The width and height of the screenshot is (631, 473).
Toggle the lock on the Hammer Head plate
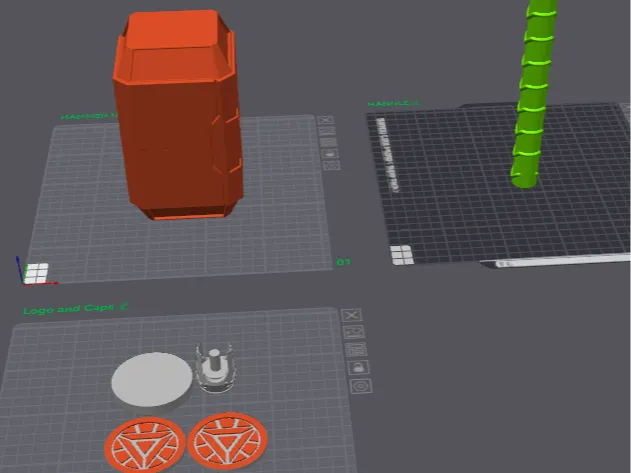(330, 153)
